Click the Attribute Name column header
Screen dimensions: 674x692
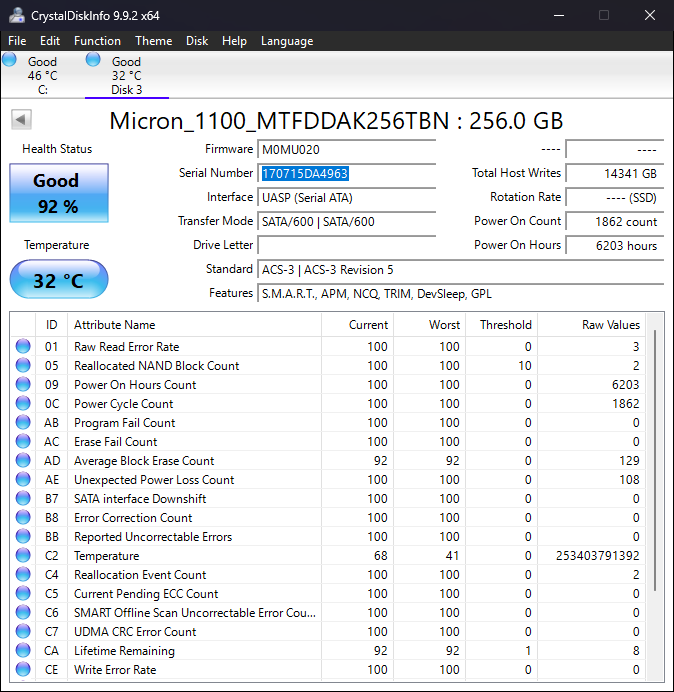[194, 325]
